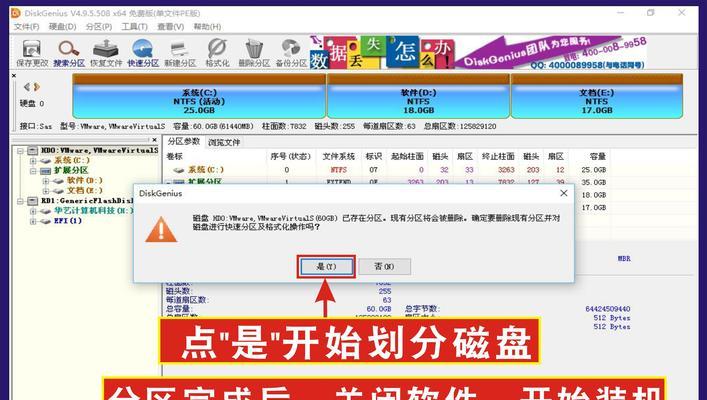Collapse the 扩展分区 tree node
This screenshot has height=400, width=707.
(x=33, y=171)
